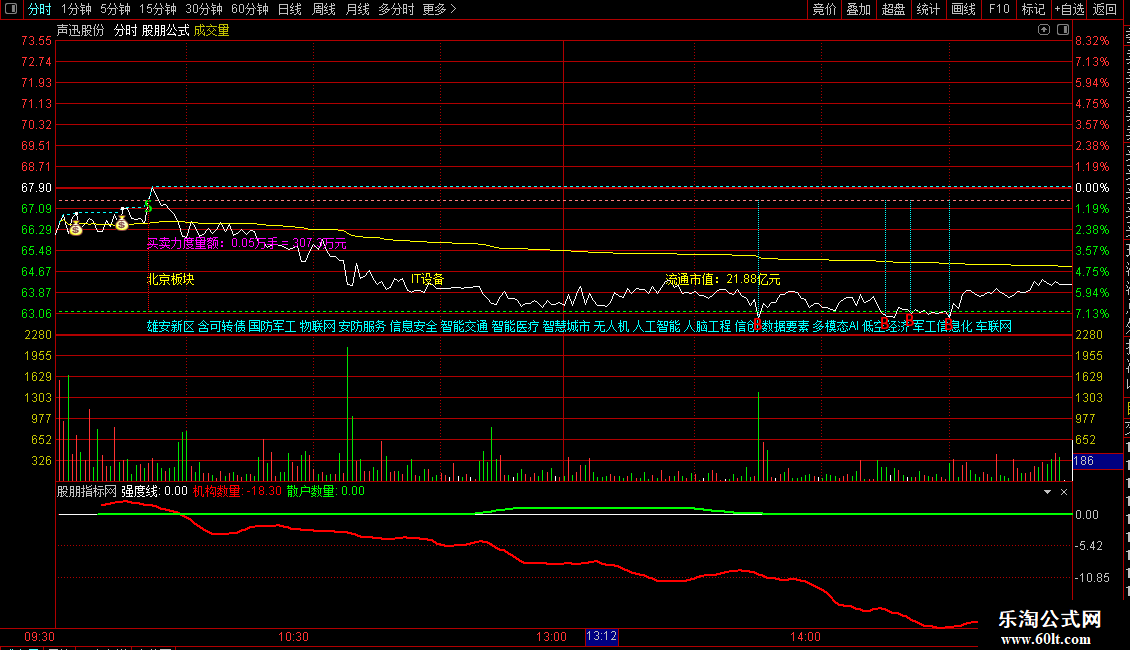
Task: Close the 股朋指标网 indicator panel
Action: coord(1064,491)
